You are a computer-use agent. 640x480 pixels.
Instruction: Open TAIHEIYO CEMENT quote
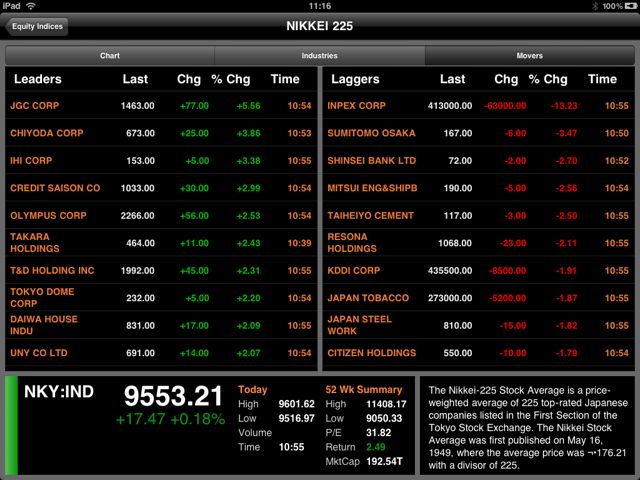[x=479, y=216]
